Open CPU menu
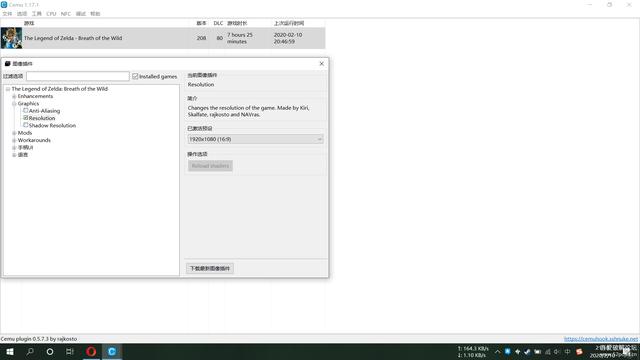 click(51, 13)
